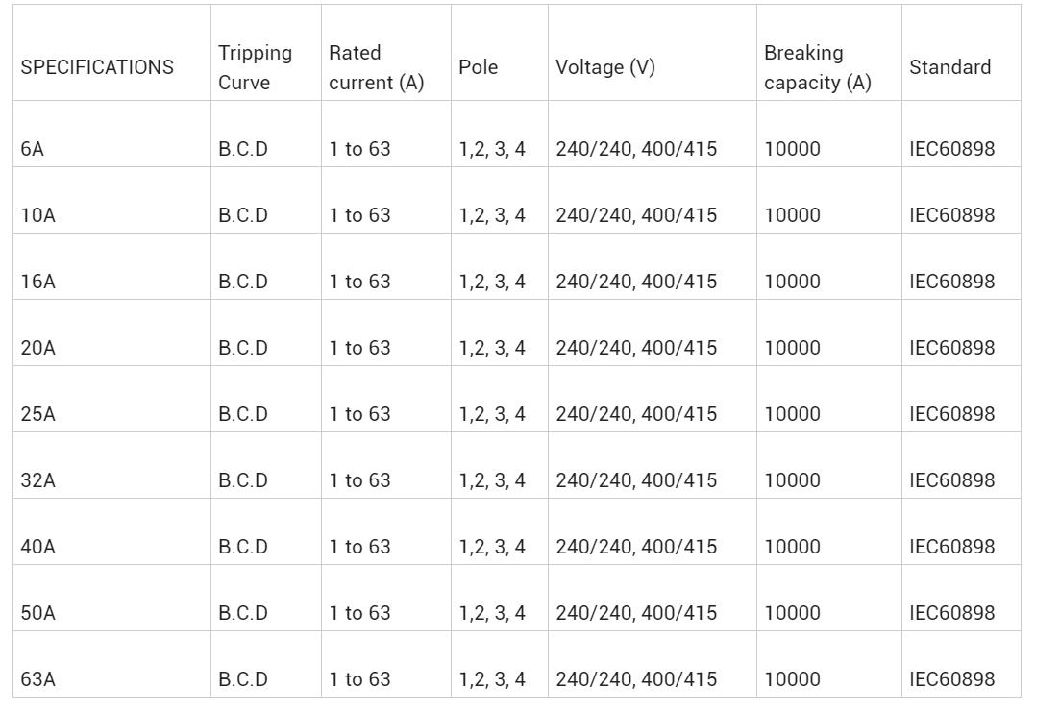Select the 16A specification cell
This screenshot has width=1060, height=713.
pyautogui.click(x=38, y=281)
